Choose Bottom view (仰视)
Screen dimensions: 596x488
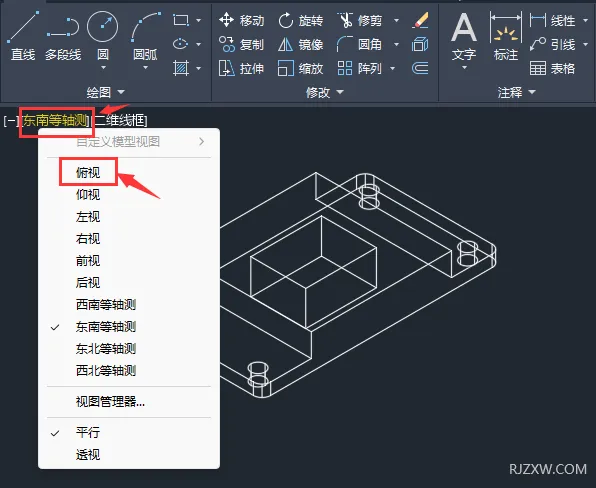pos(129,195)
